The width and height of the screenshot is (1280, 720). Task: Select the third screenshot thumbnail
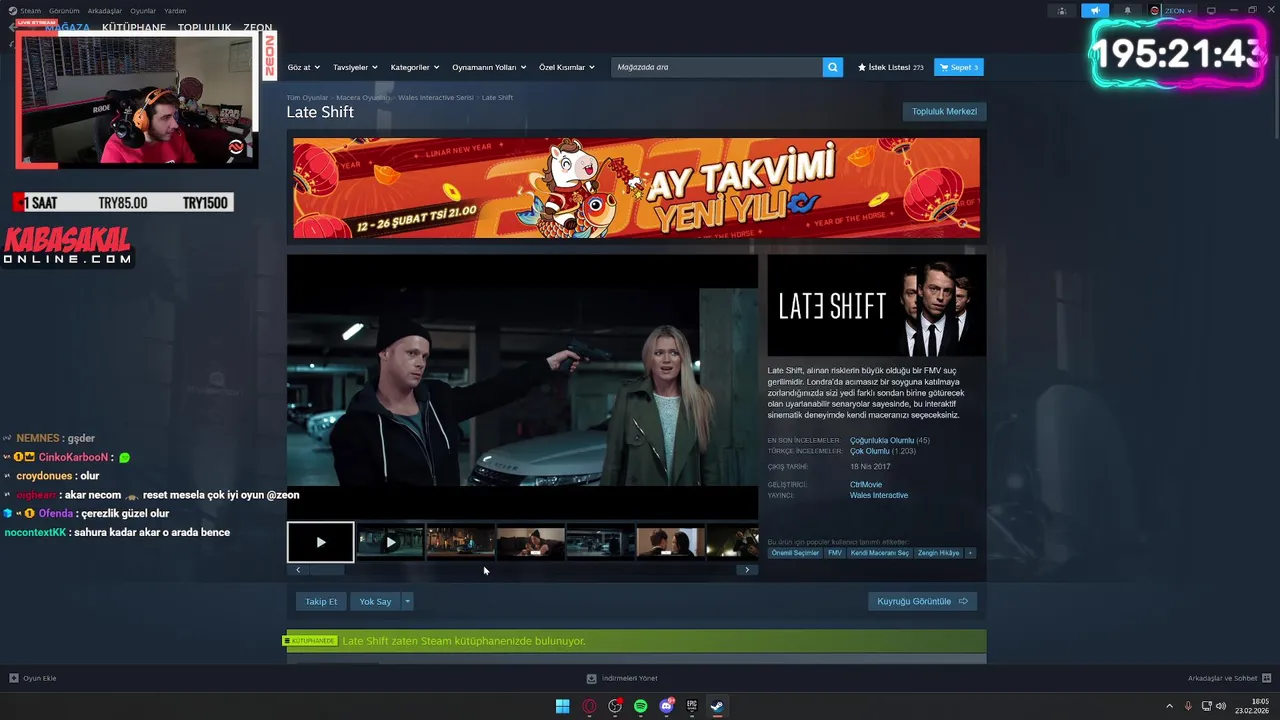click(x=461, y=542)
